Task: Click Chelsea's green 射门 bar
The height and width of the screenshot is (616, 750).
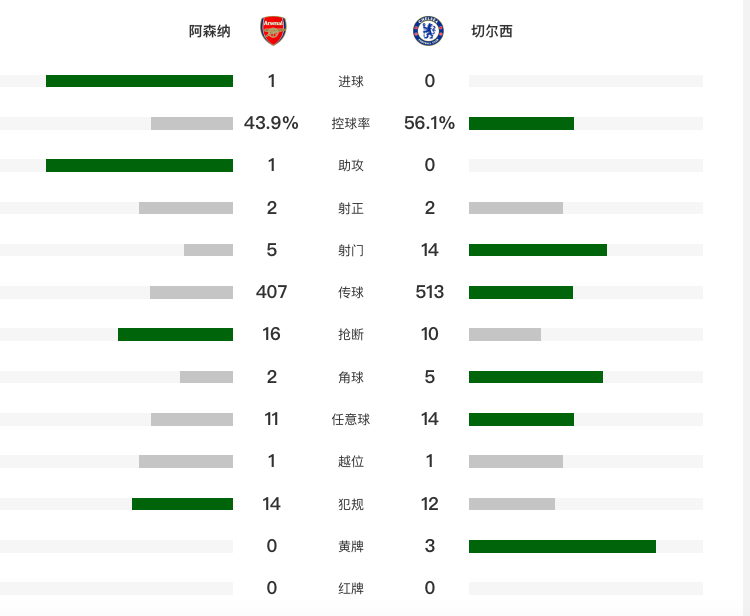Action: (x=537, y=250)
